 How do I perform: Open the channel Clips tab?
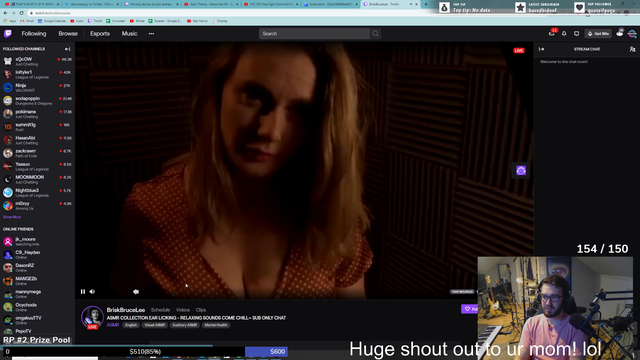click(201, 310)
